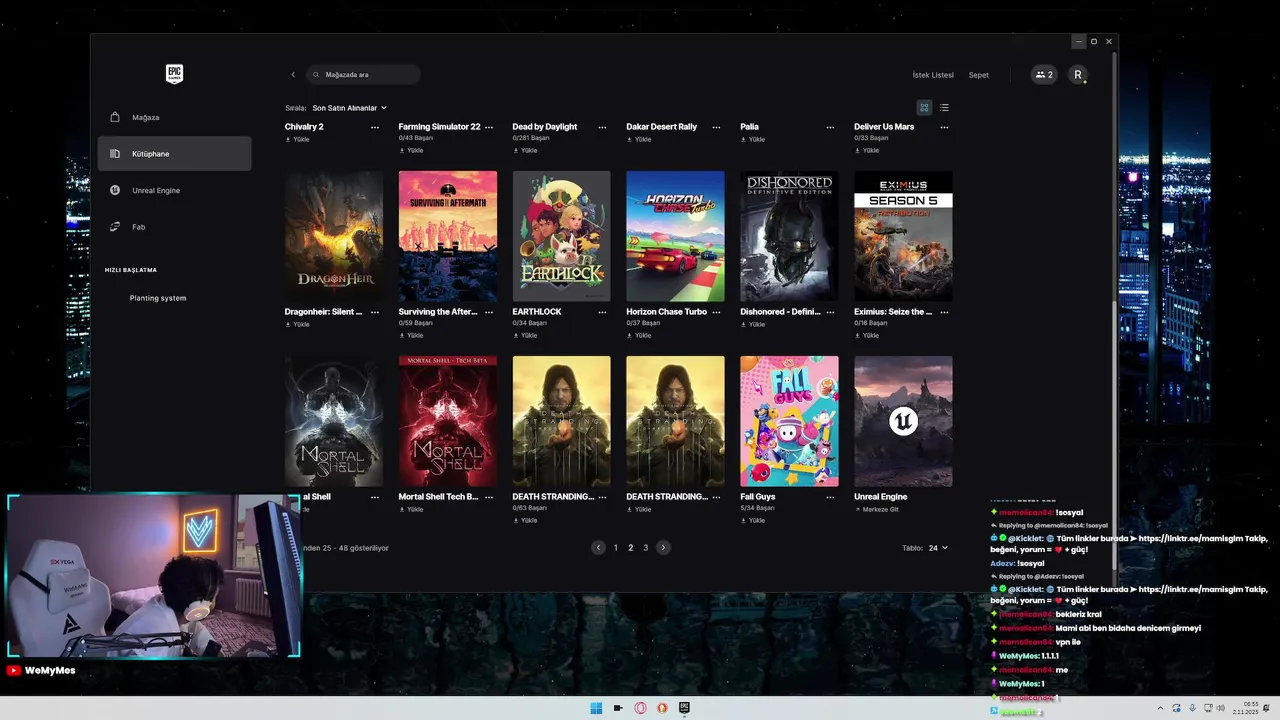
Task: Open three-dot menu for Horizon Chase Turbo
Action: pyautogui.click(x=716, y=312)
